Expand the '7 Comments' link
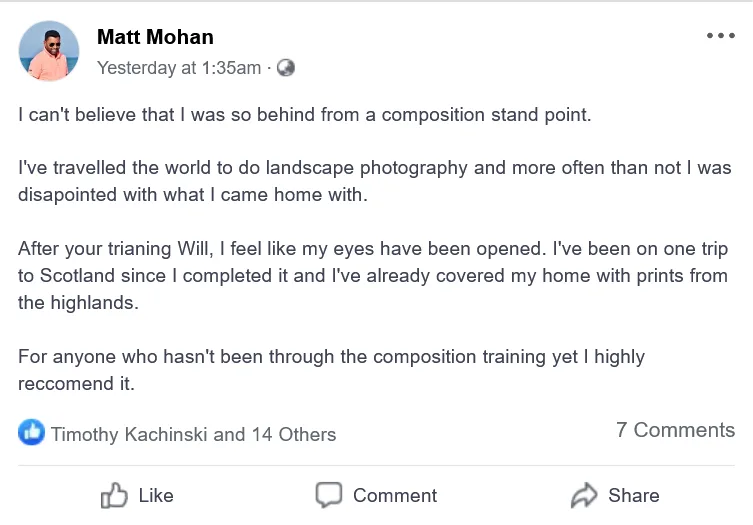The image size is (753, 525). 675,430
